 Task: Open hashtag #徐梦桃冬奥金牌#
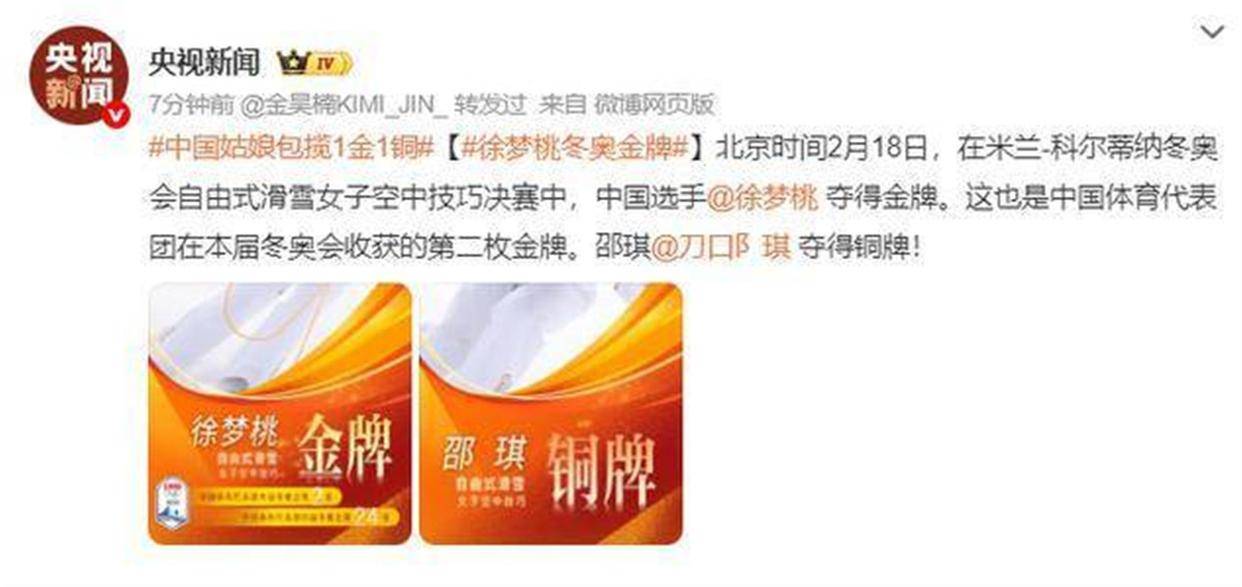572,150
